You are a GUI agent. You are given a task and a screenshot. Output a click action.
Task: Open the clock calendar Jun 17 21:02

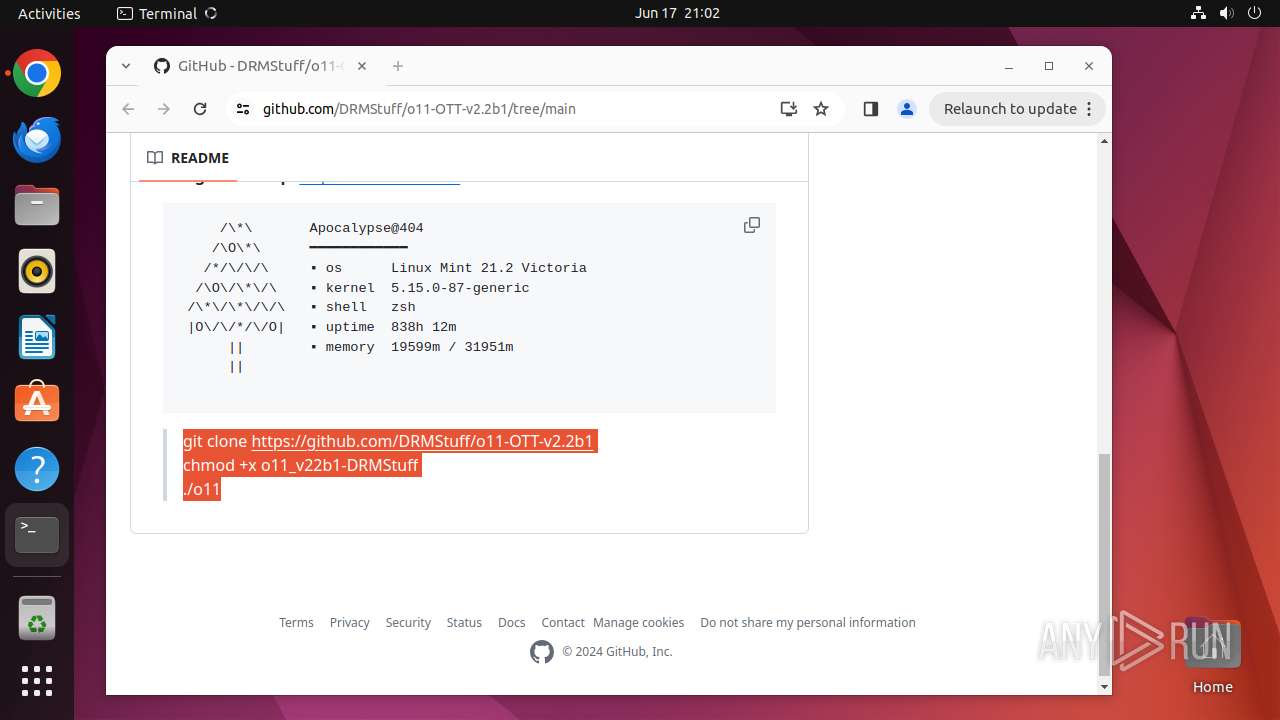677,13
